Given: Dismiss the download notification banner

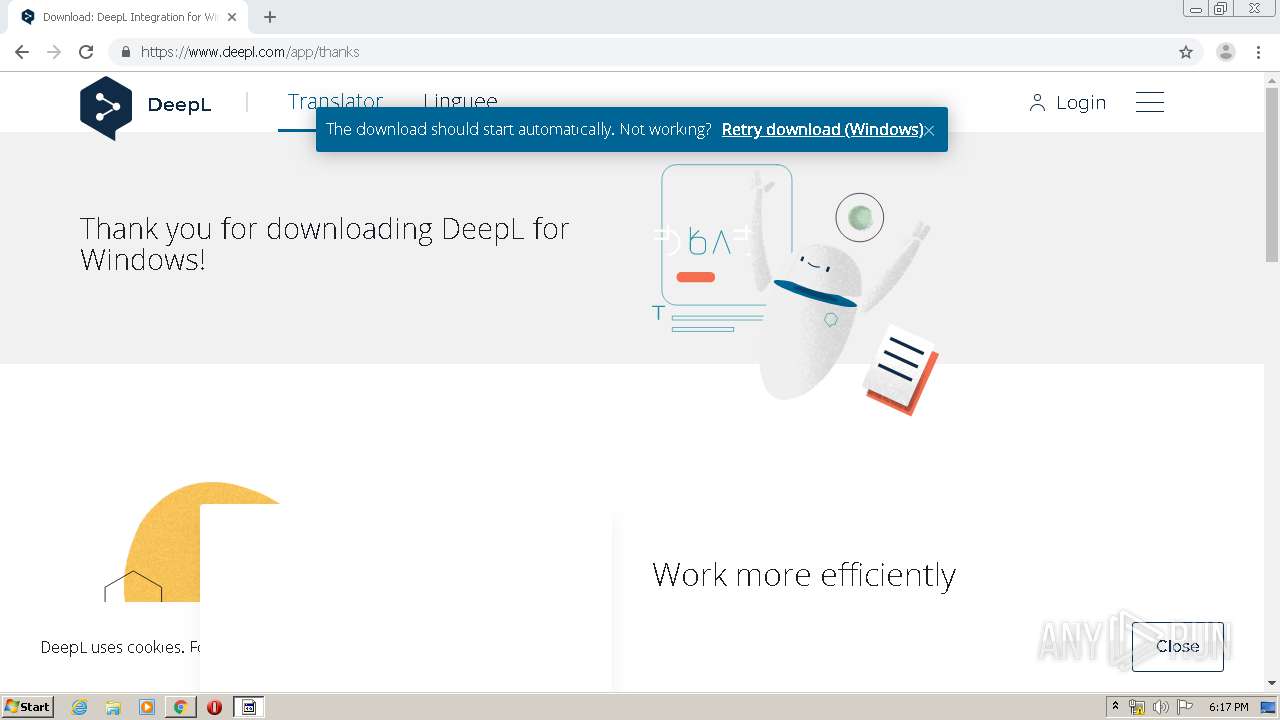Looking at the screenshot, I should (929, 130).
